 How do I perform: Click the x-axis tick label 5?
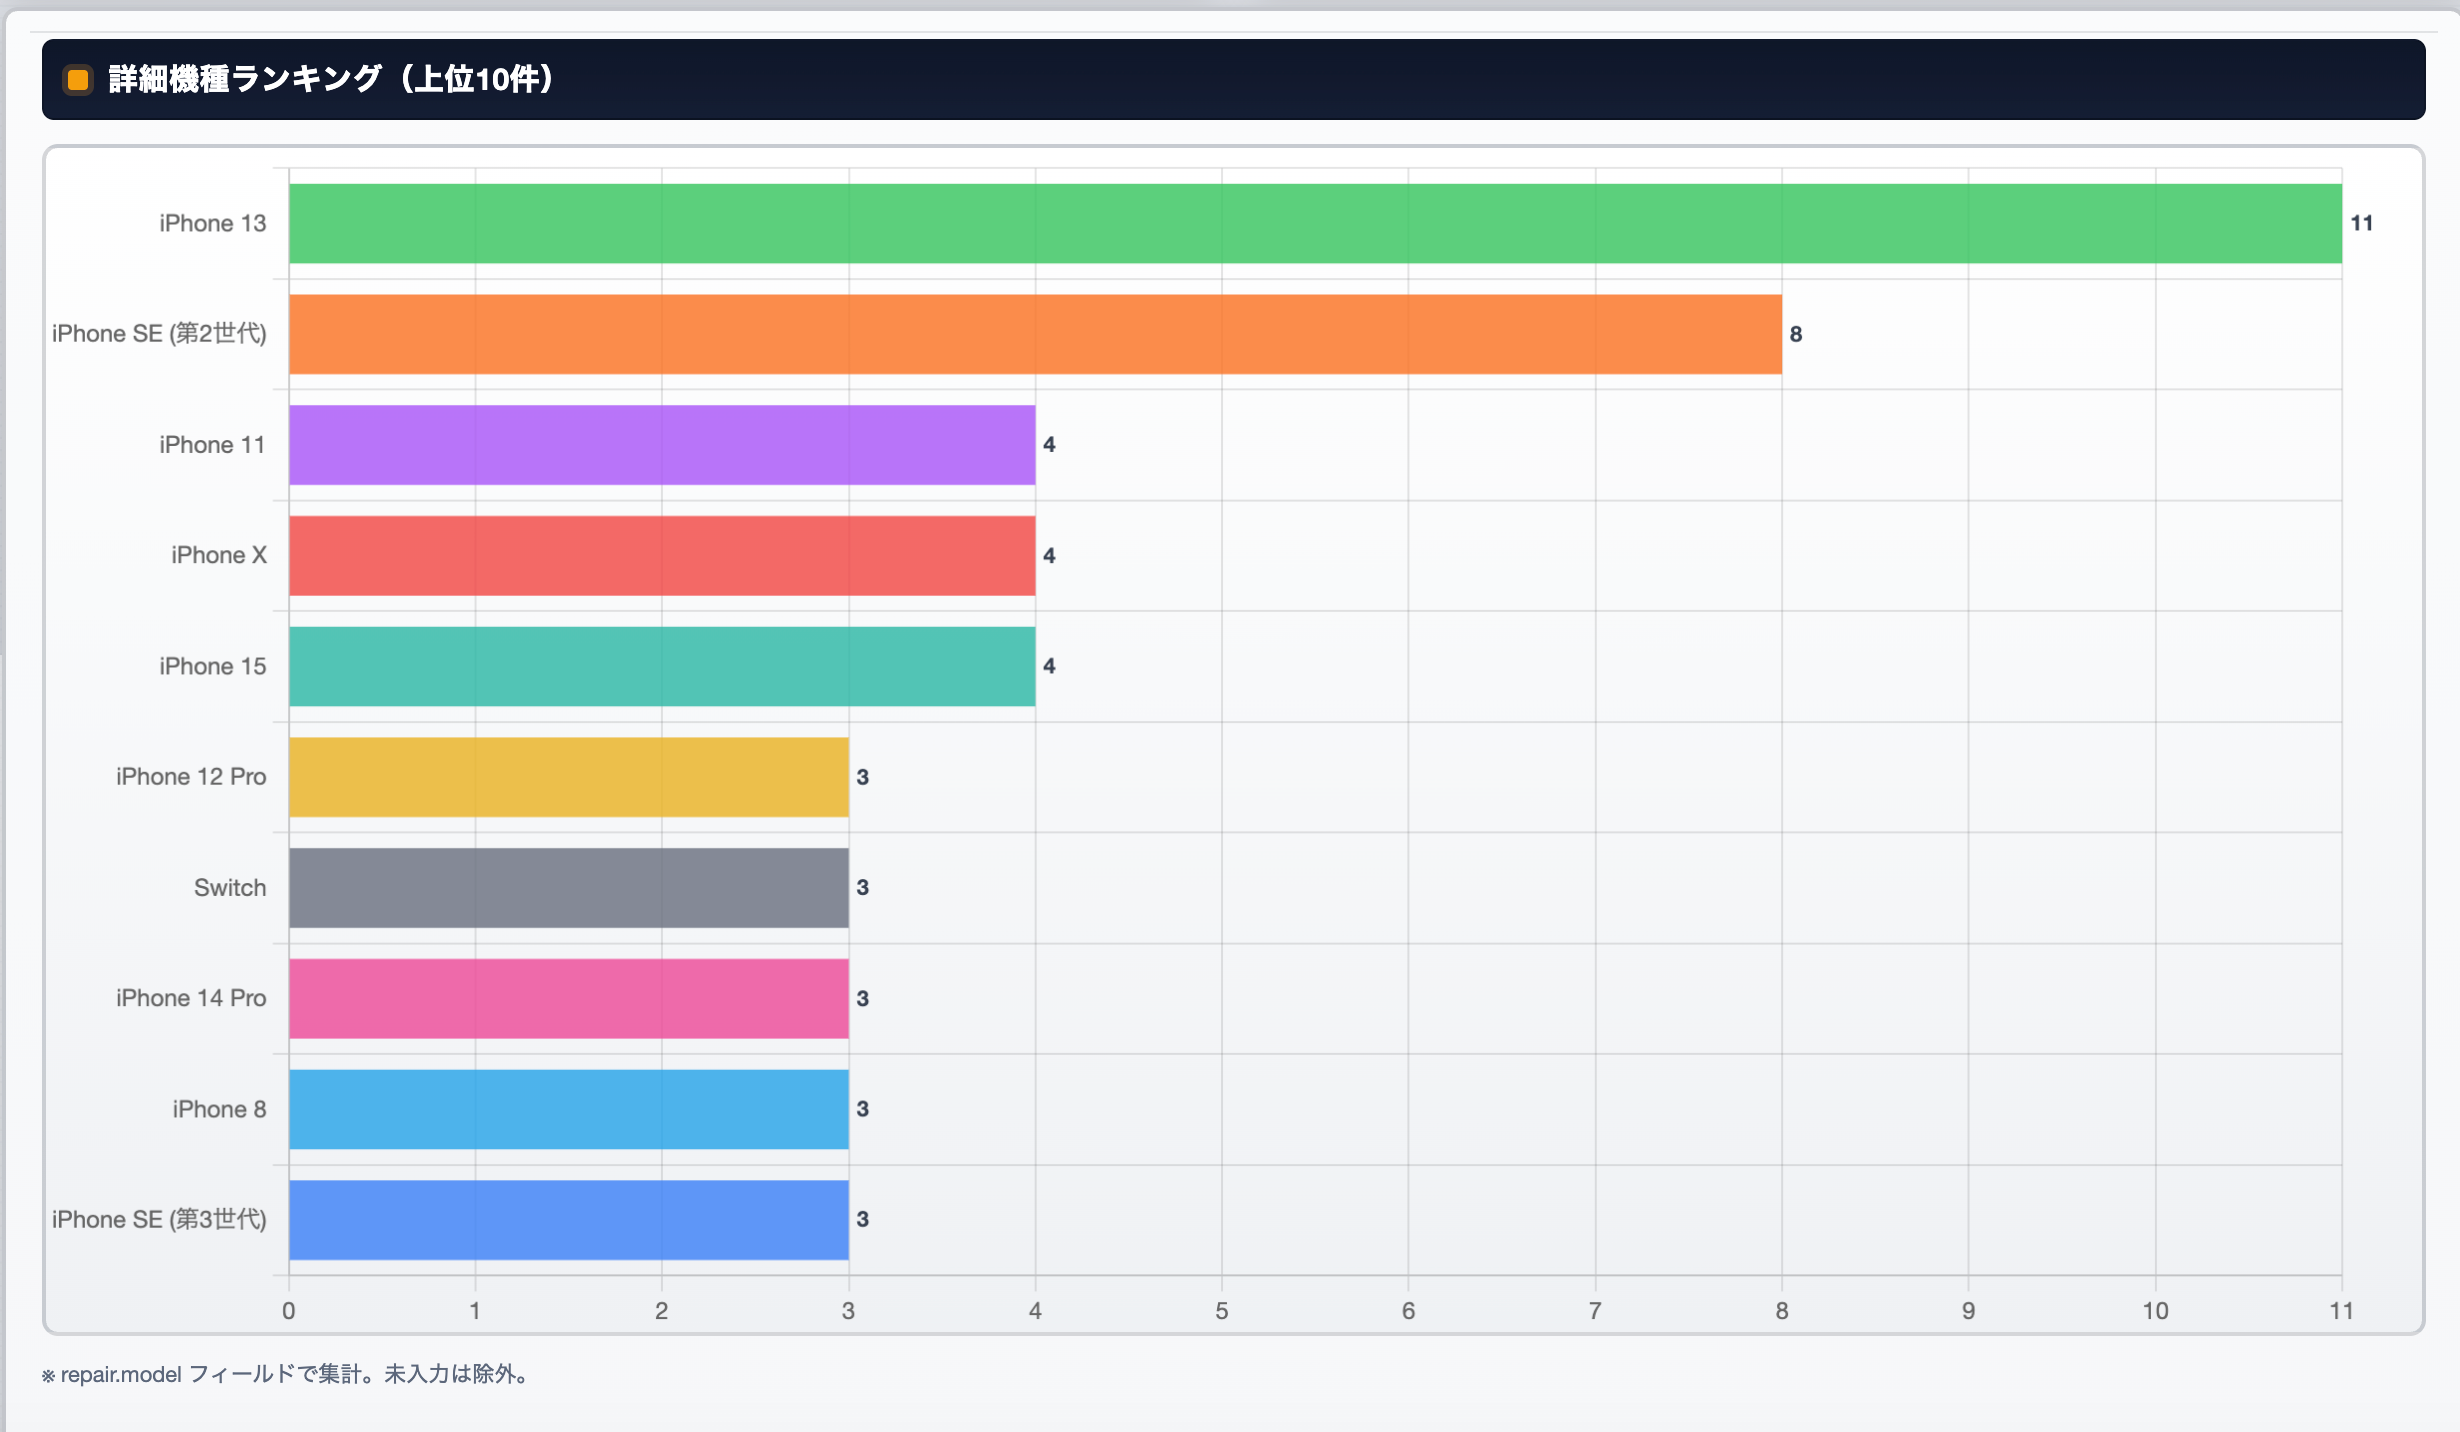point(1222,1311)
